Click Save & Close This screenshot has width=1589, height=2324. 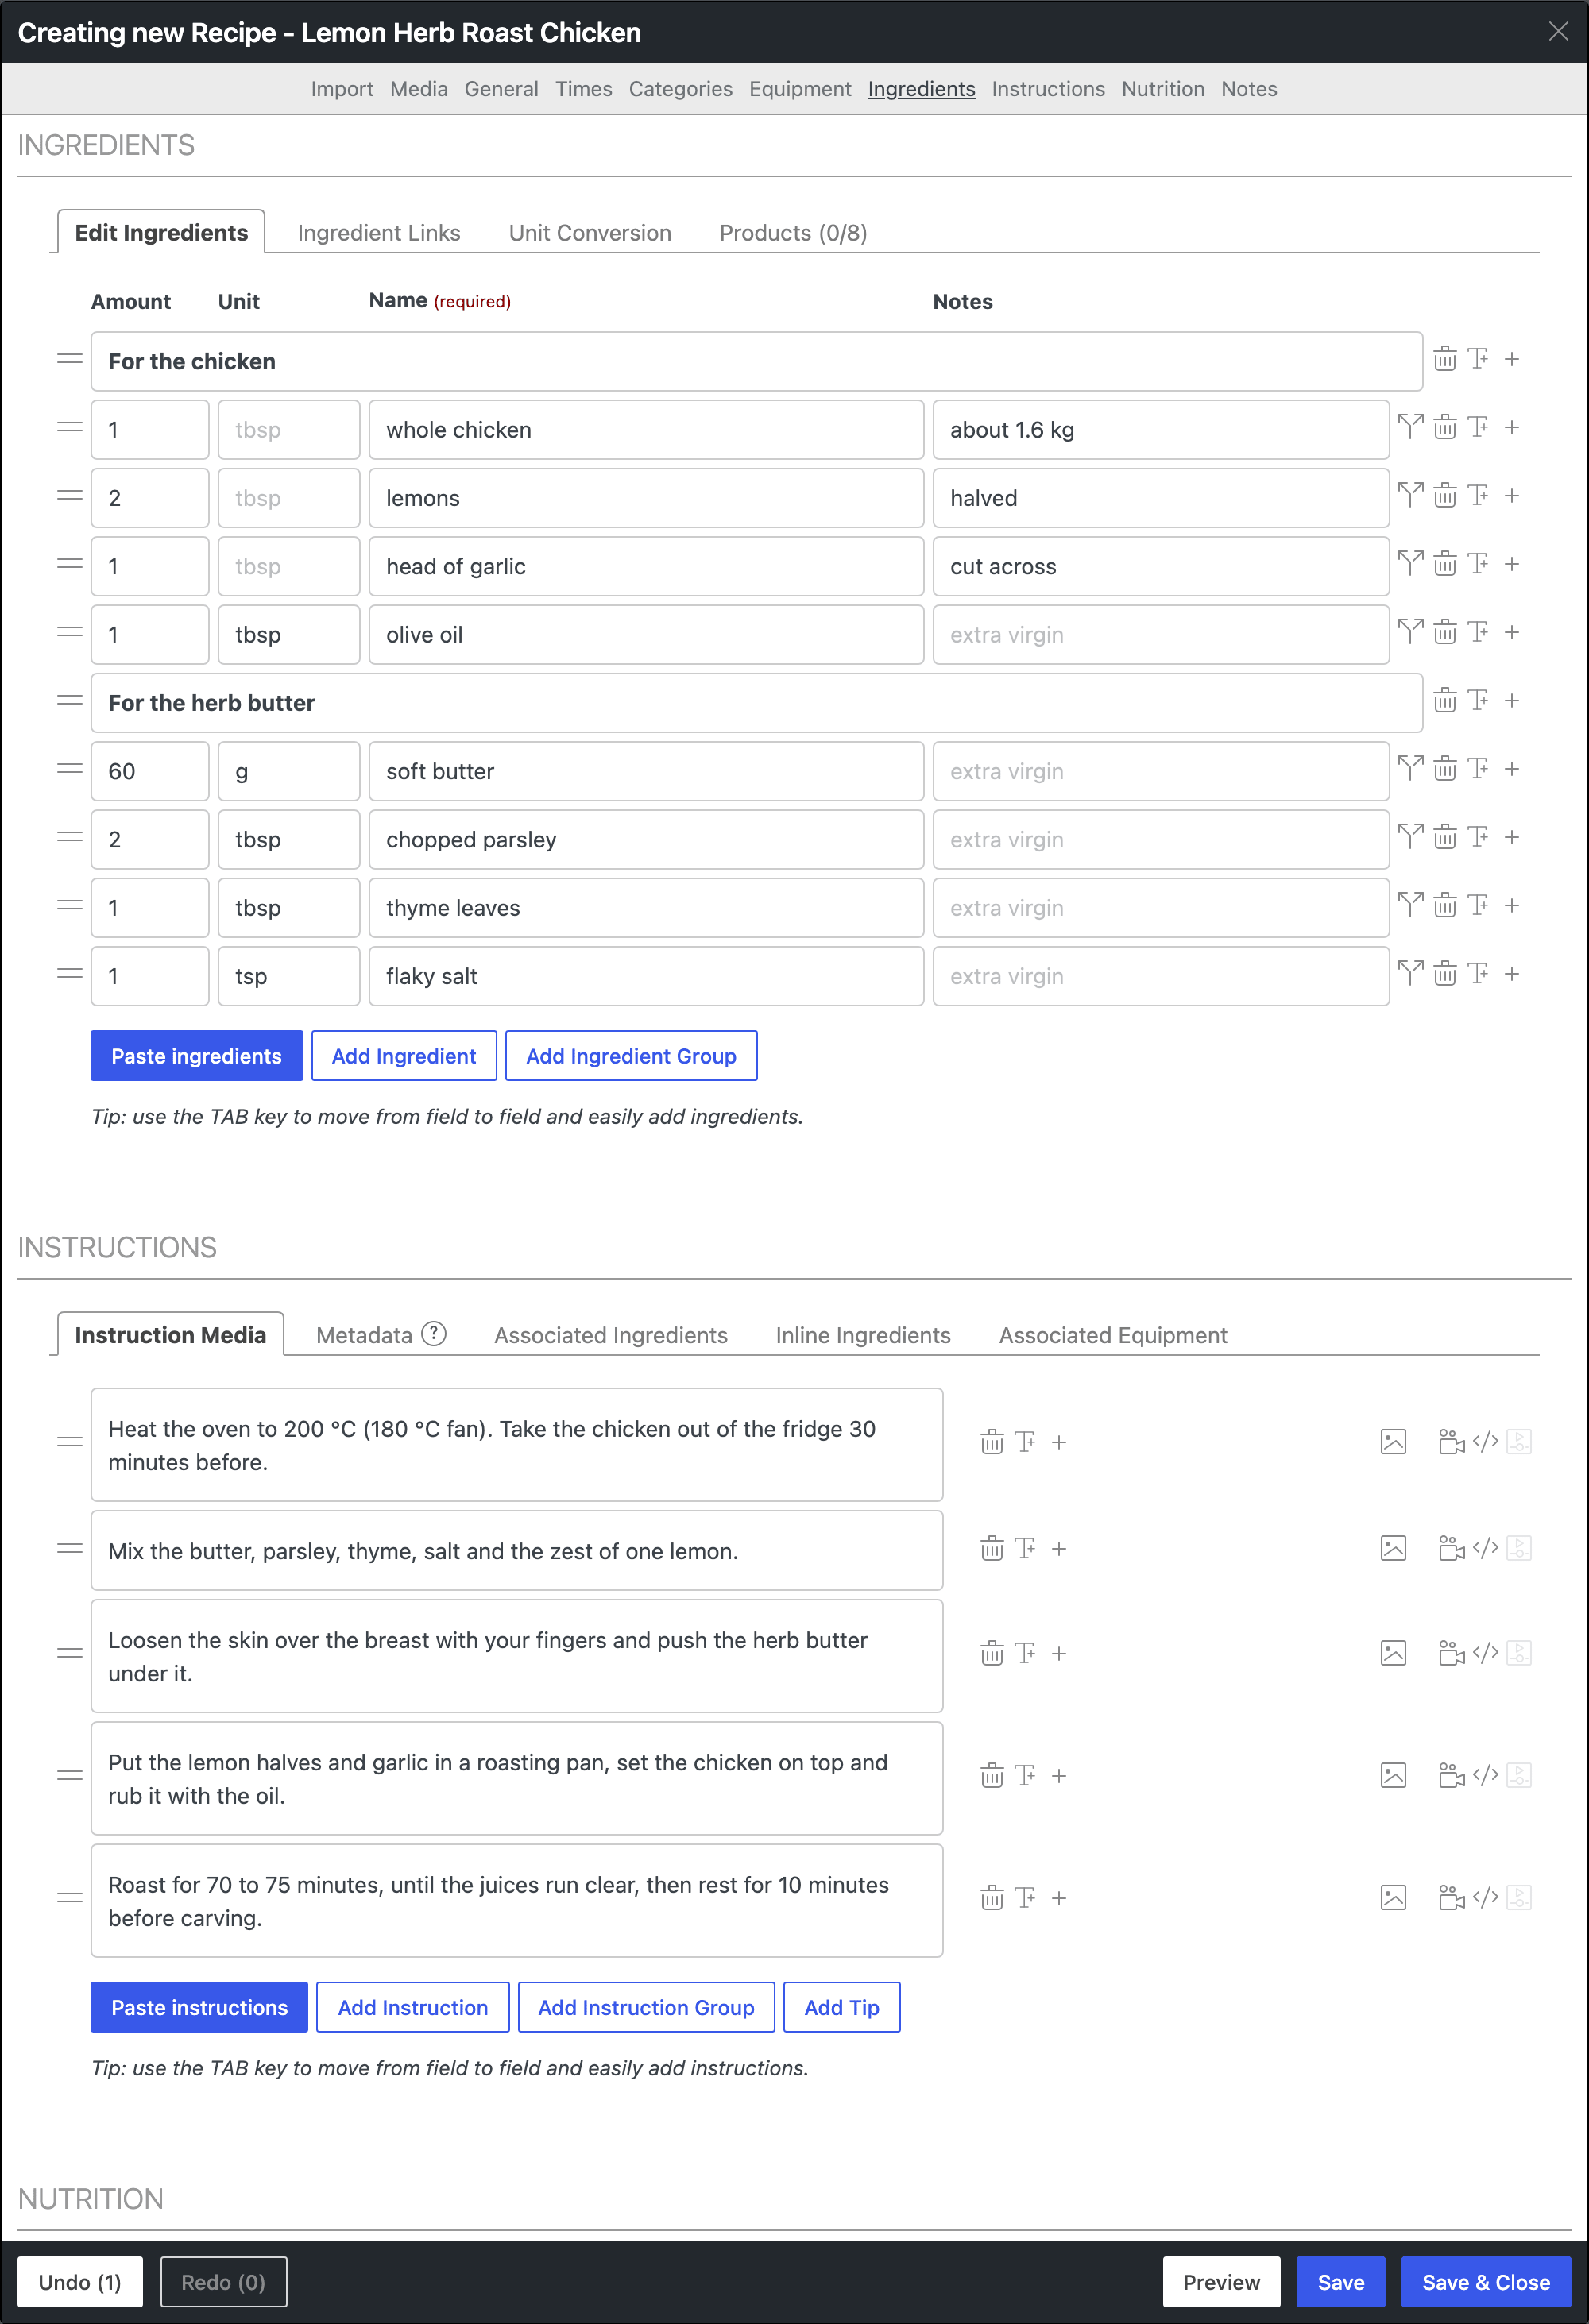click(1485, 2282)
